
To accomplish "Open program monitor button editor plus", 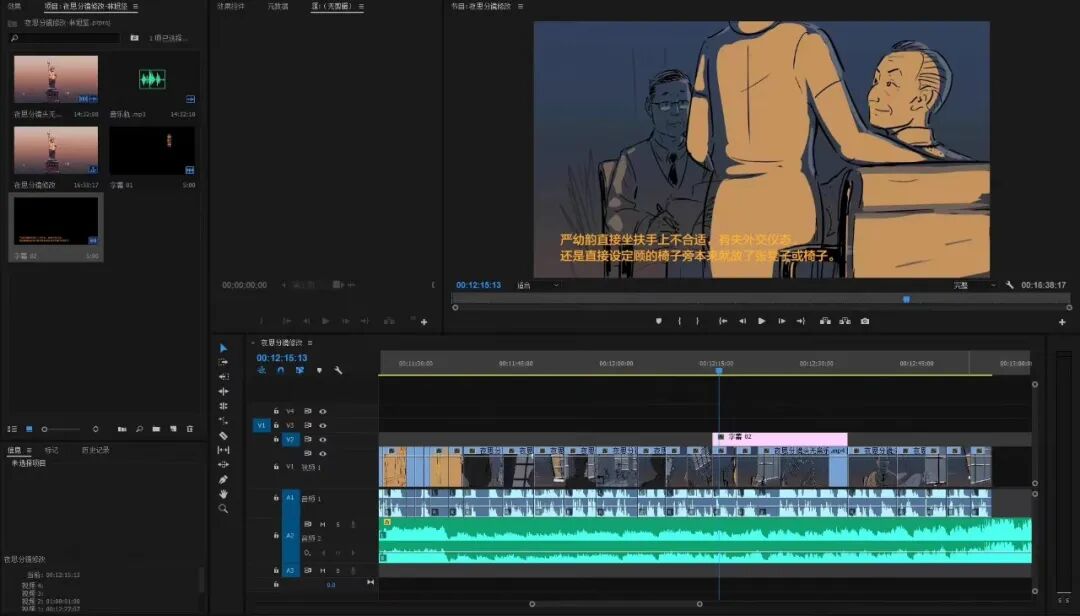I will click(1062, 322).
